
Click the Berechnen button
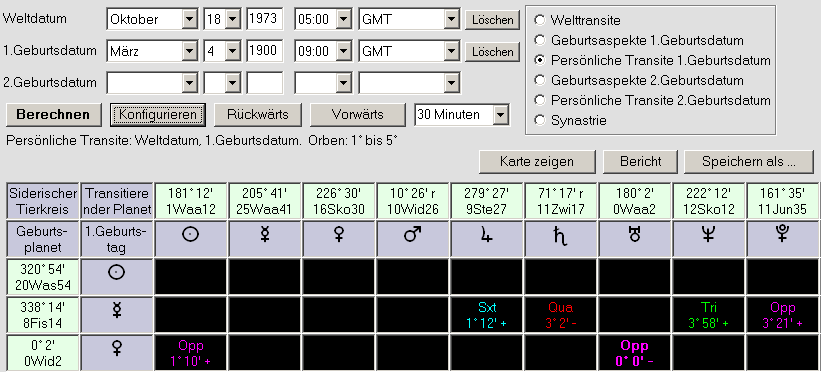click(53, 115)
